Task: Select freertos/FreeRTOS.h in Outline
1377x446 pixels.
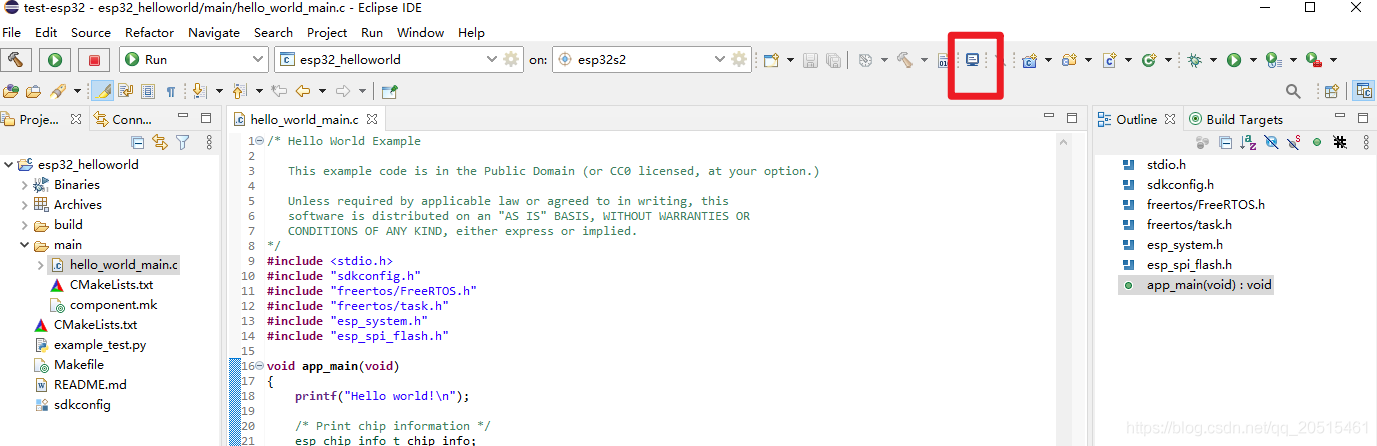Action: point(1205,204)
